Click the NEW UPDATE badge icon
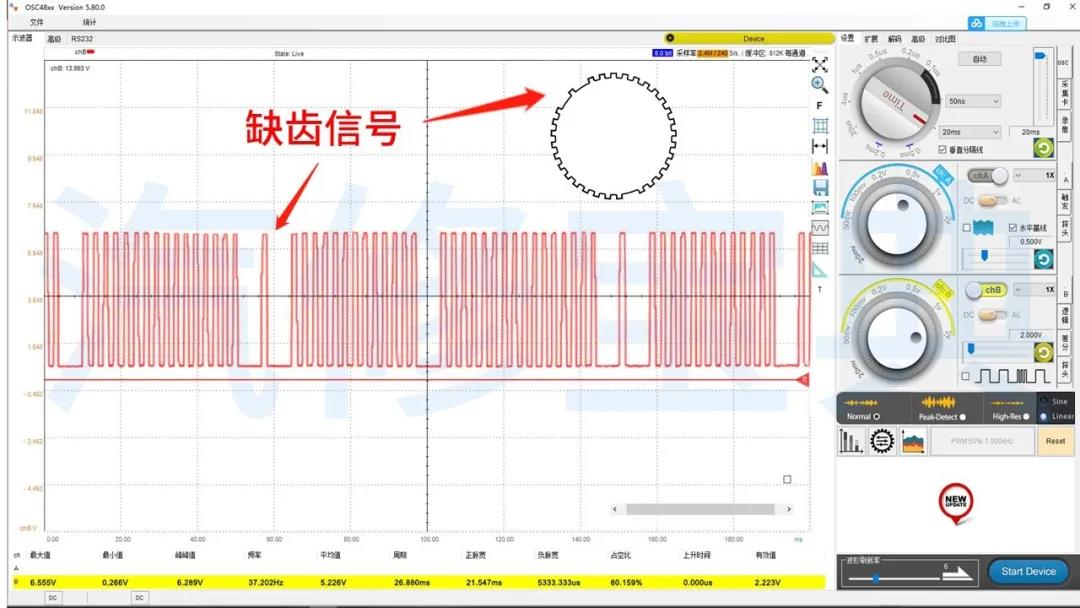This screenshot has height=608, width=1080. pyautogui.click(x=956, y=503)
